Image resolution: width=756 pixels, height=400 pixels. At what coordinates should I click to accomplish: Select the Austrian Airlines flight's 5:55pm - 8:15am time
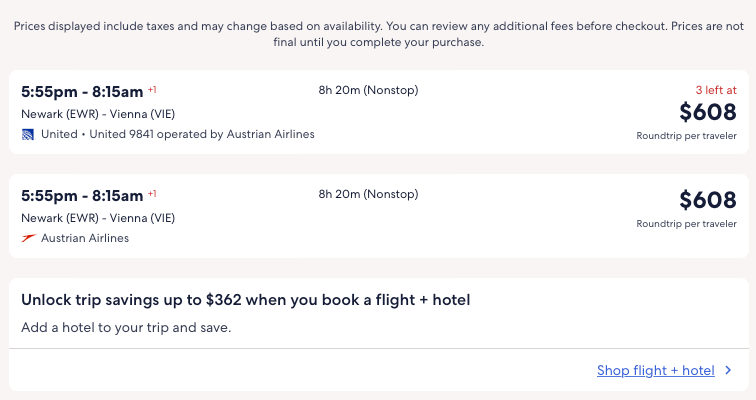tap(82, 196)
